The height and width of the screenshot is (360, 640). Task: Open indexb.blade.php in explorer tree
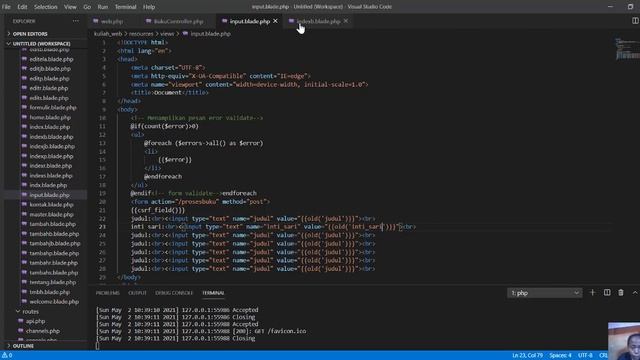pyautogui.click(x=51, y=137)
